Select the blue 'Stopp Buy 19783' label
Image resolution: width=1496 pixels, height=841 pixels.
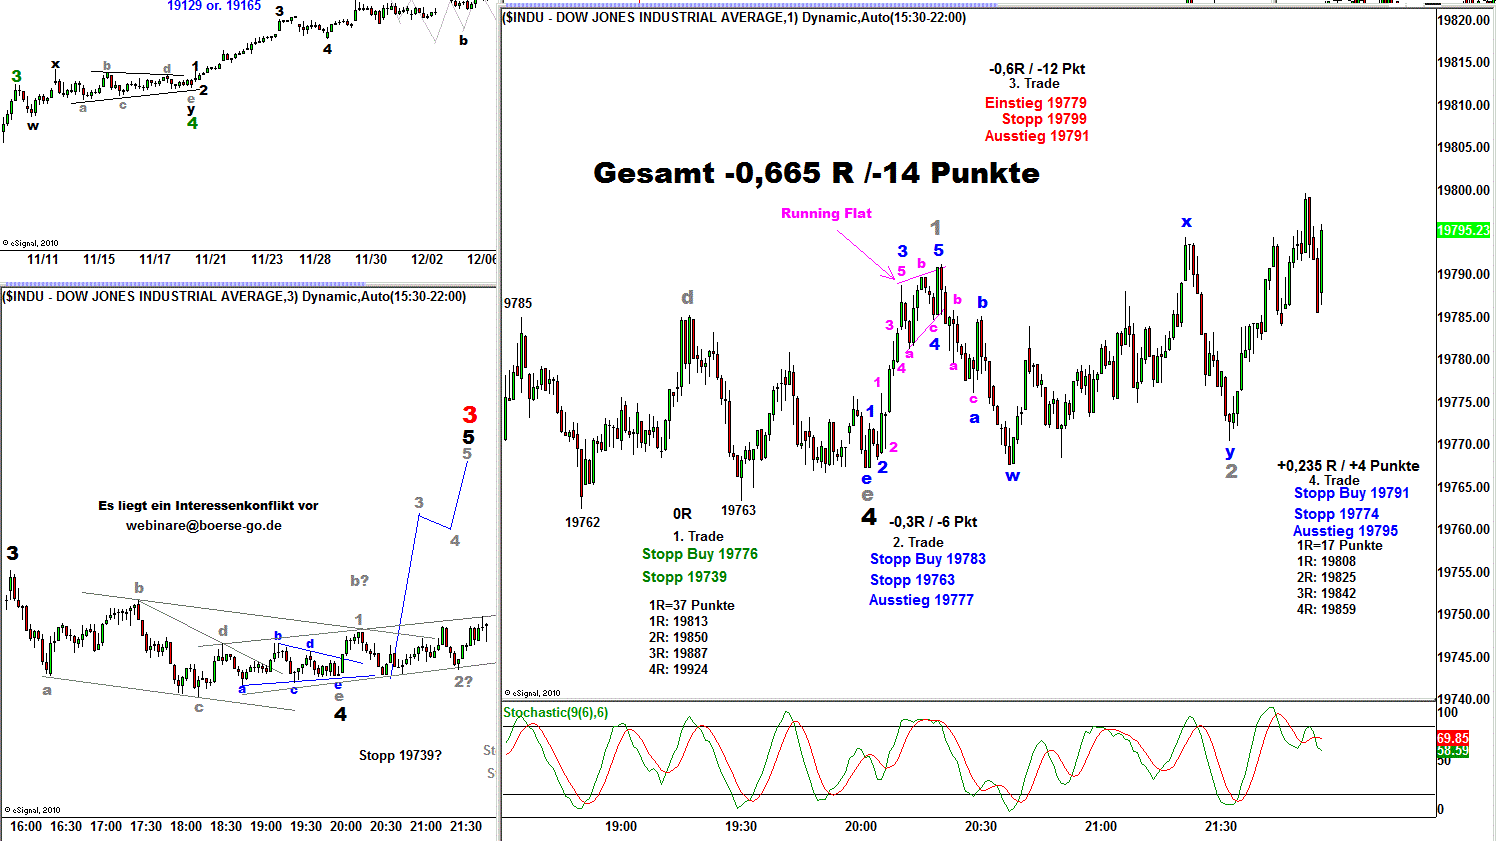tap(927, 559)
